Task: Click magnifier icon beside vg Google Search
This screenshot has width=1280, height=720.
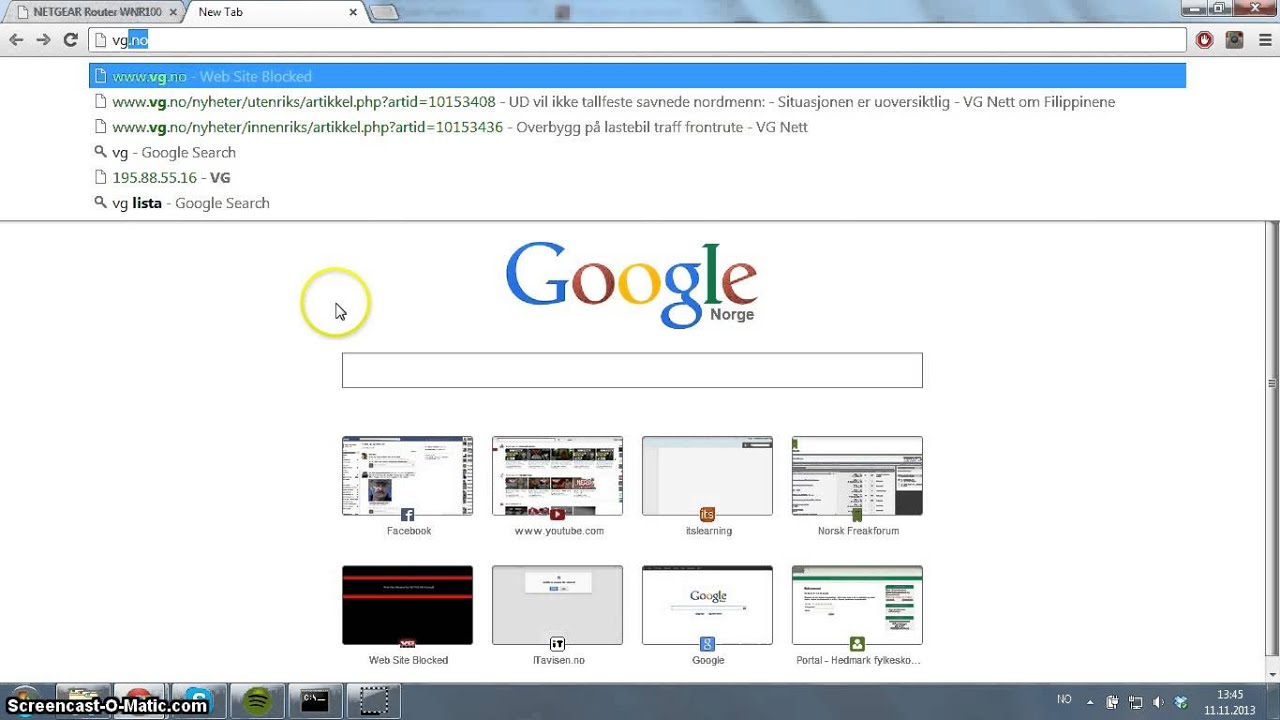Action: [x=100, y=152]
